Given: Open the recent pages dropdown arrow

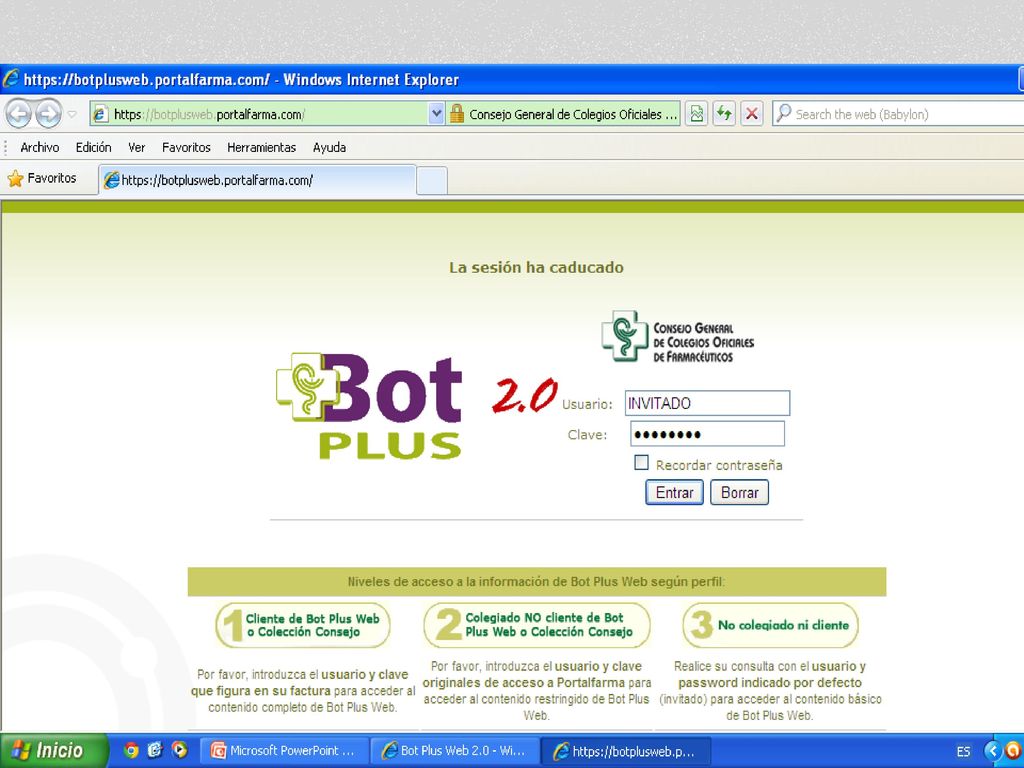Looking at the screenshot, I should (72, 114).
